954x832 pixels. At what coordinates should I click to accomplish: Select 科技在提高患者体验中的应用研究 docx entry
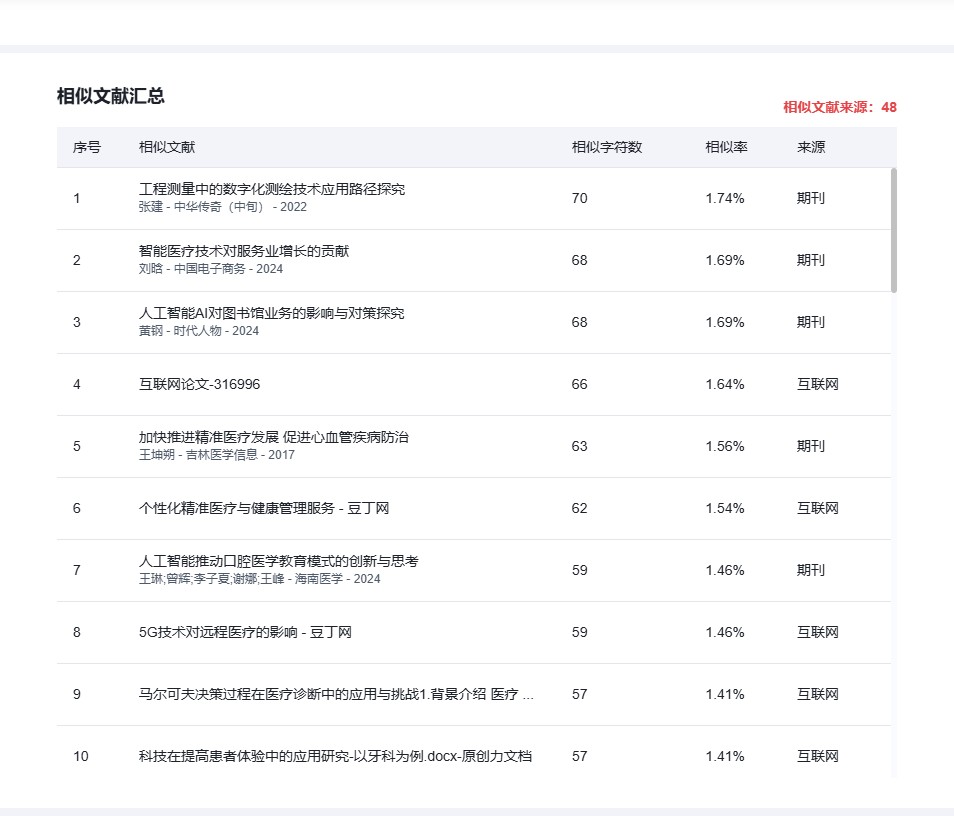point(335,756)
